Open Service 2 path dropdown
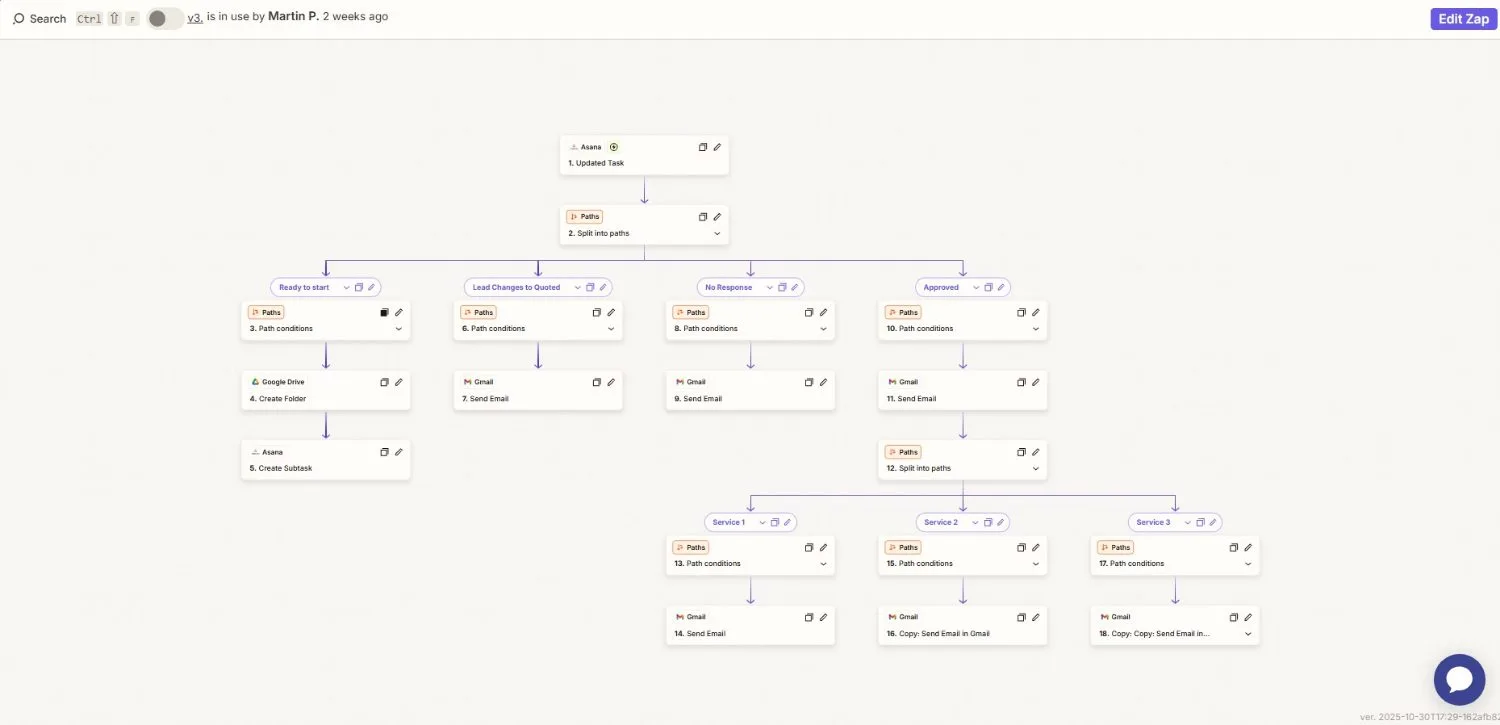 point(975,522)
